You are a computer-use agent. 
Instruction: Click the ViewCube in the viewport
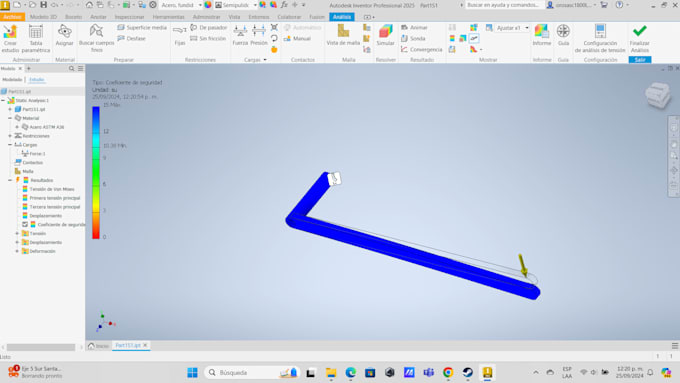tap(658, 95)
